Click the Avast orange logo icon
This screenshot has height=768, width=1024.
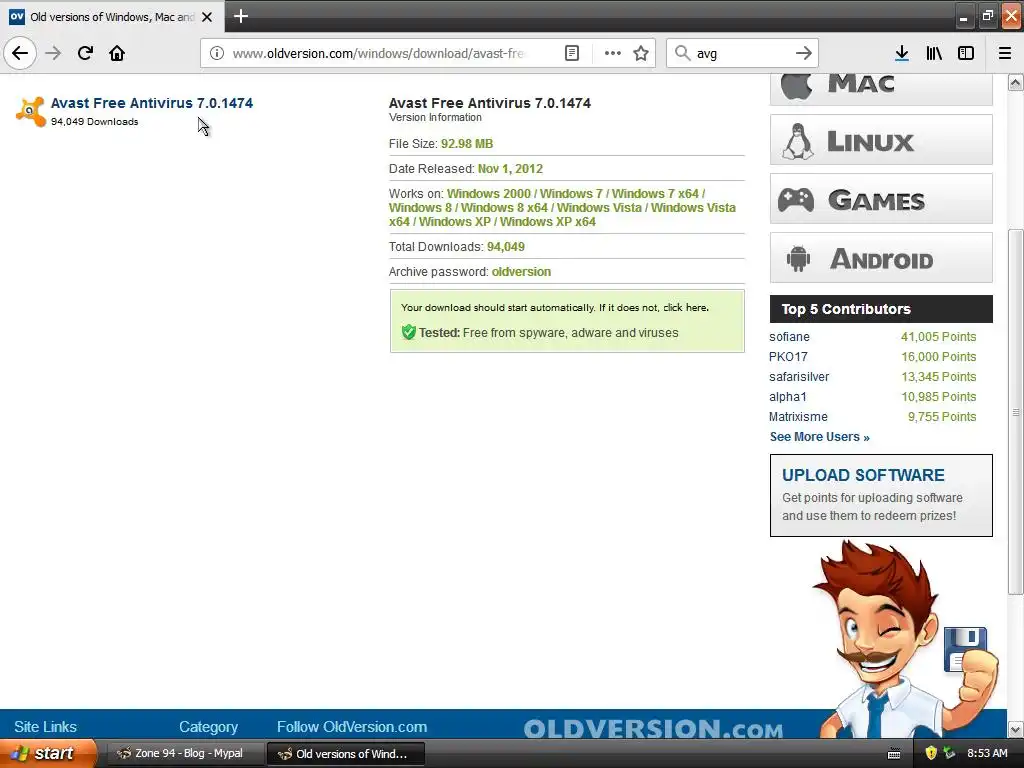30,111
